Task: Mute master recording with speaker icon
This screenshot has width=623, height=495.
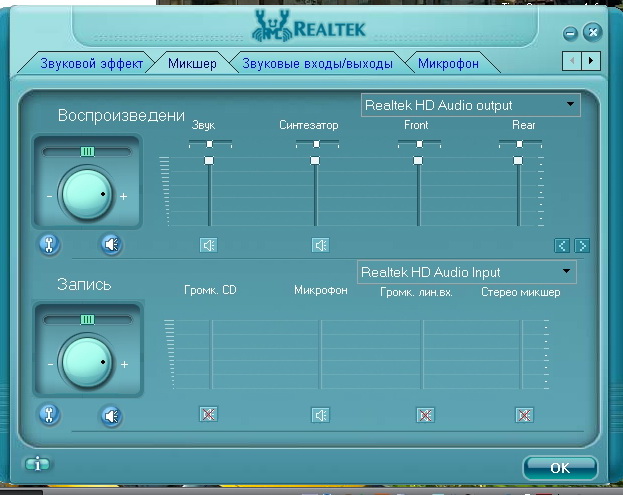Action: (111, 414)
